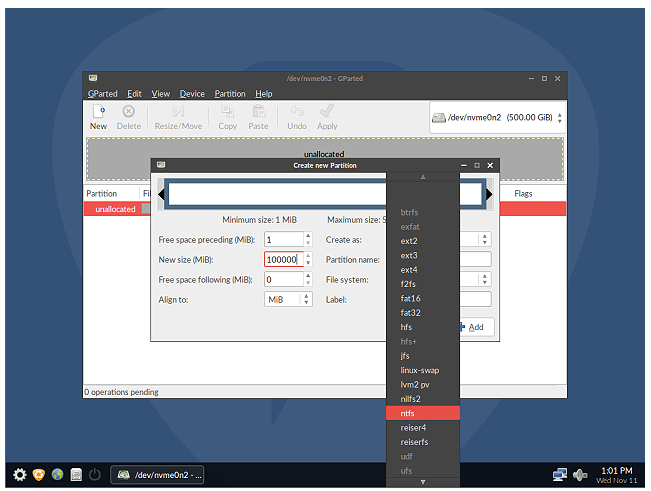This screenshot has height=491, width=651.
Task: Click the /dev/nvme0n2 taskbar window button
Action: (157, 475)
